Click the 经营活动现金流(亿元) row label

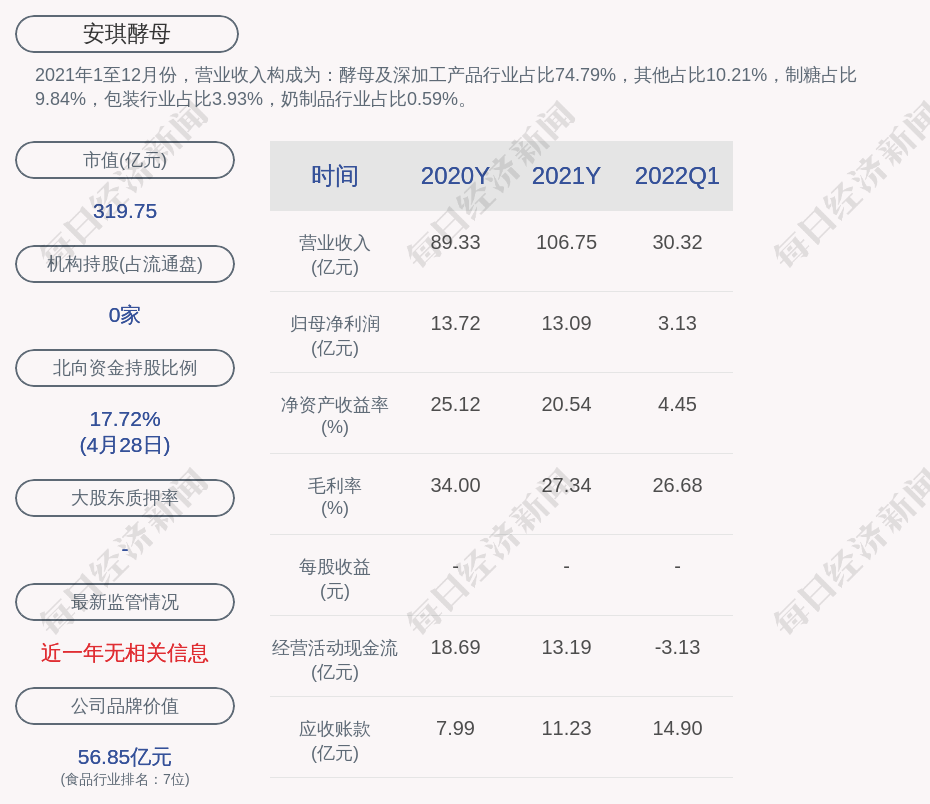[x=335, y=659]
